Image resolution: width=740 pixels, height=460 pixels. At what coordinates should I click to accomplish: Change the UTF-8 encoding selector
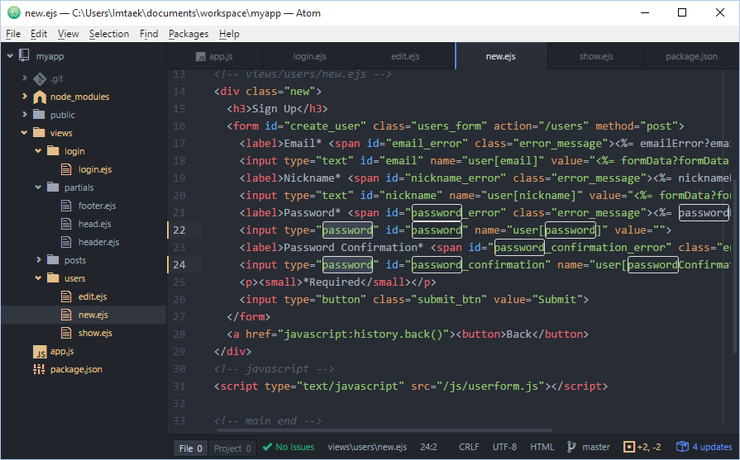click(505, 447)
